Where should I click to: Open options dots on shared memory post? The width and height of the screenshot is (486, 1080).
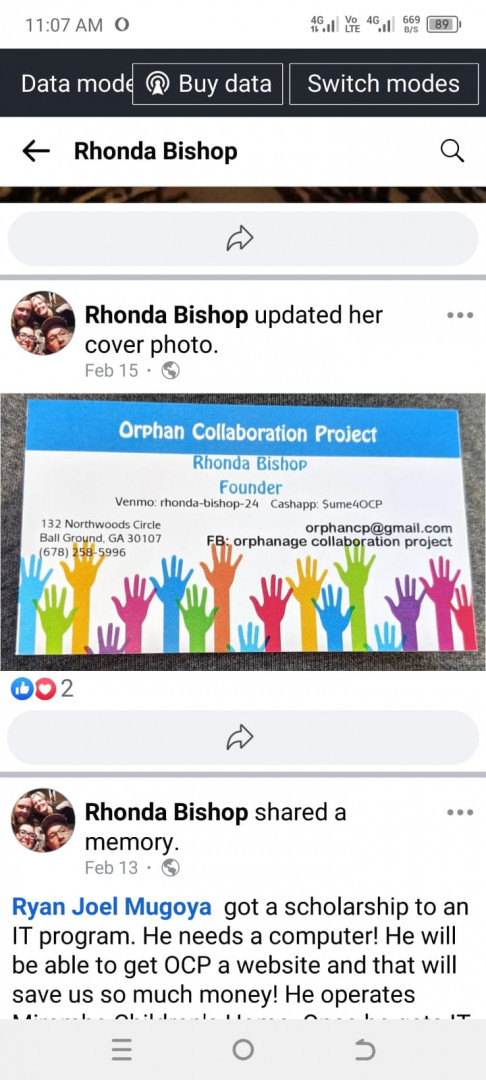(x=460, y=812)
